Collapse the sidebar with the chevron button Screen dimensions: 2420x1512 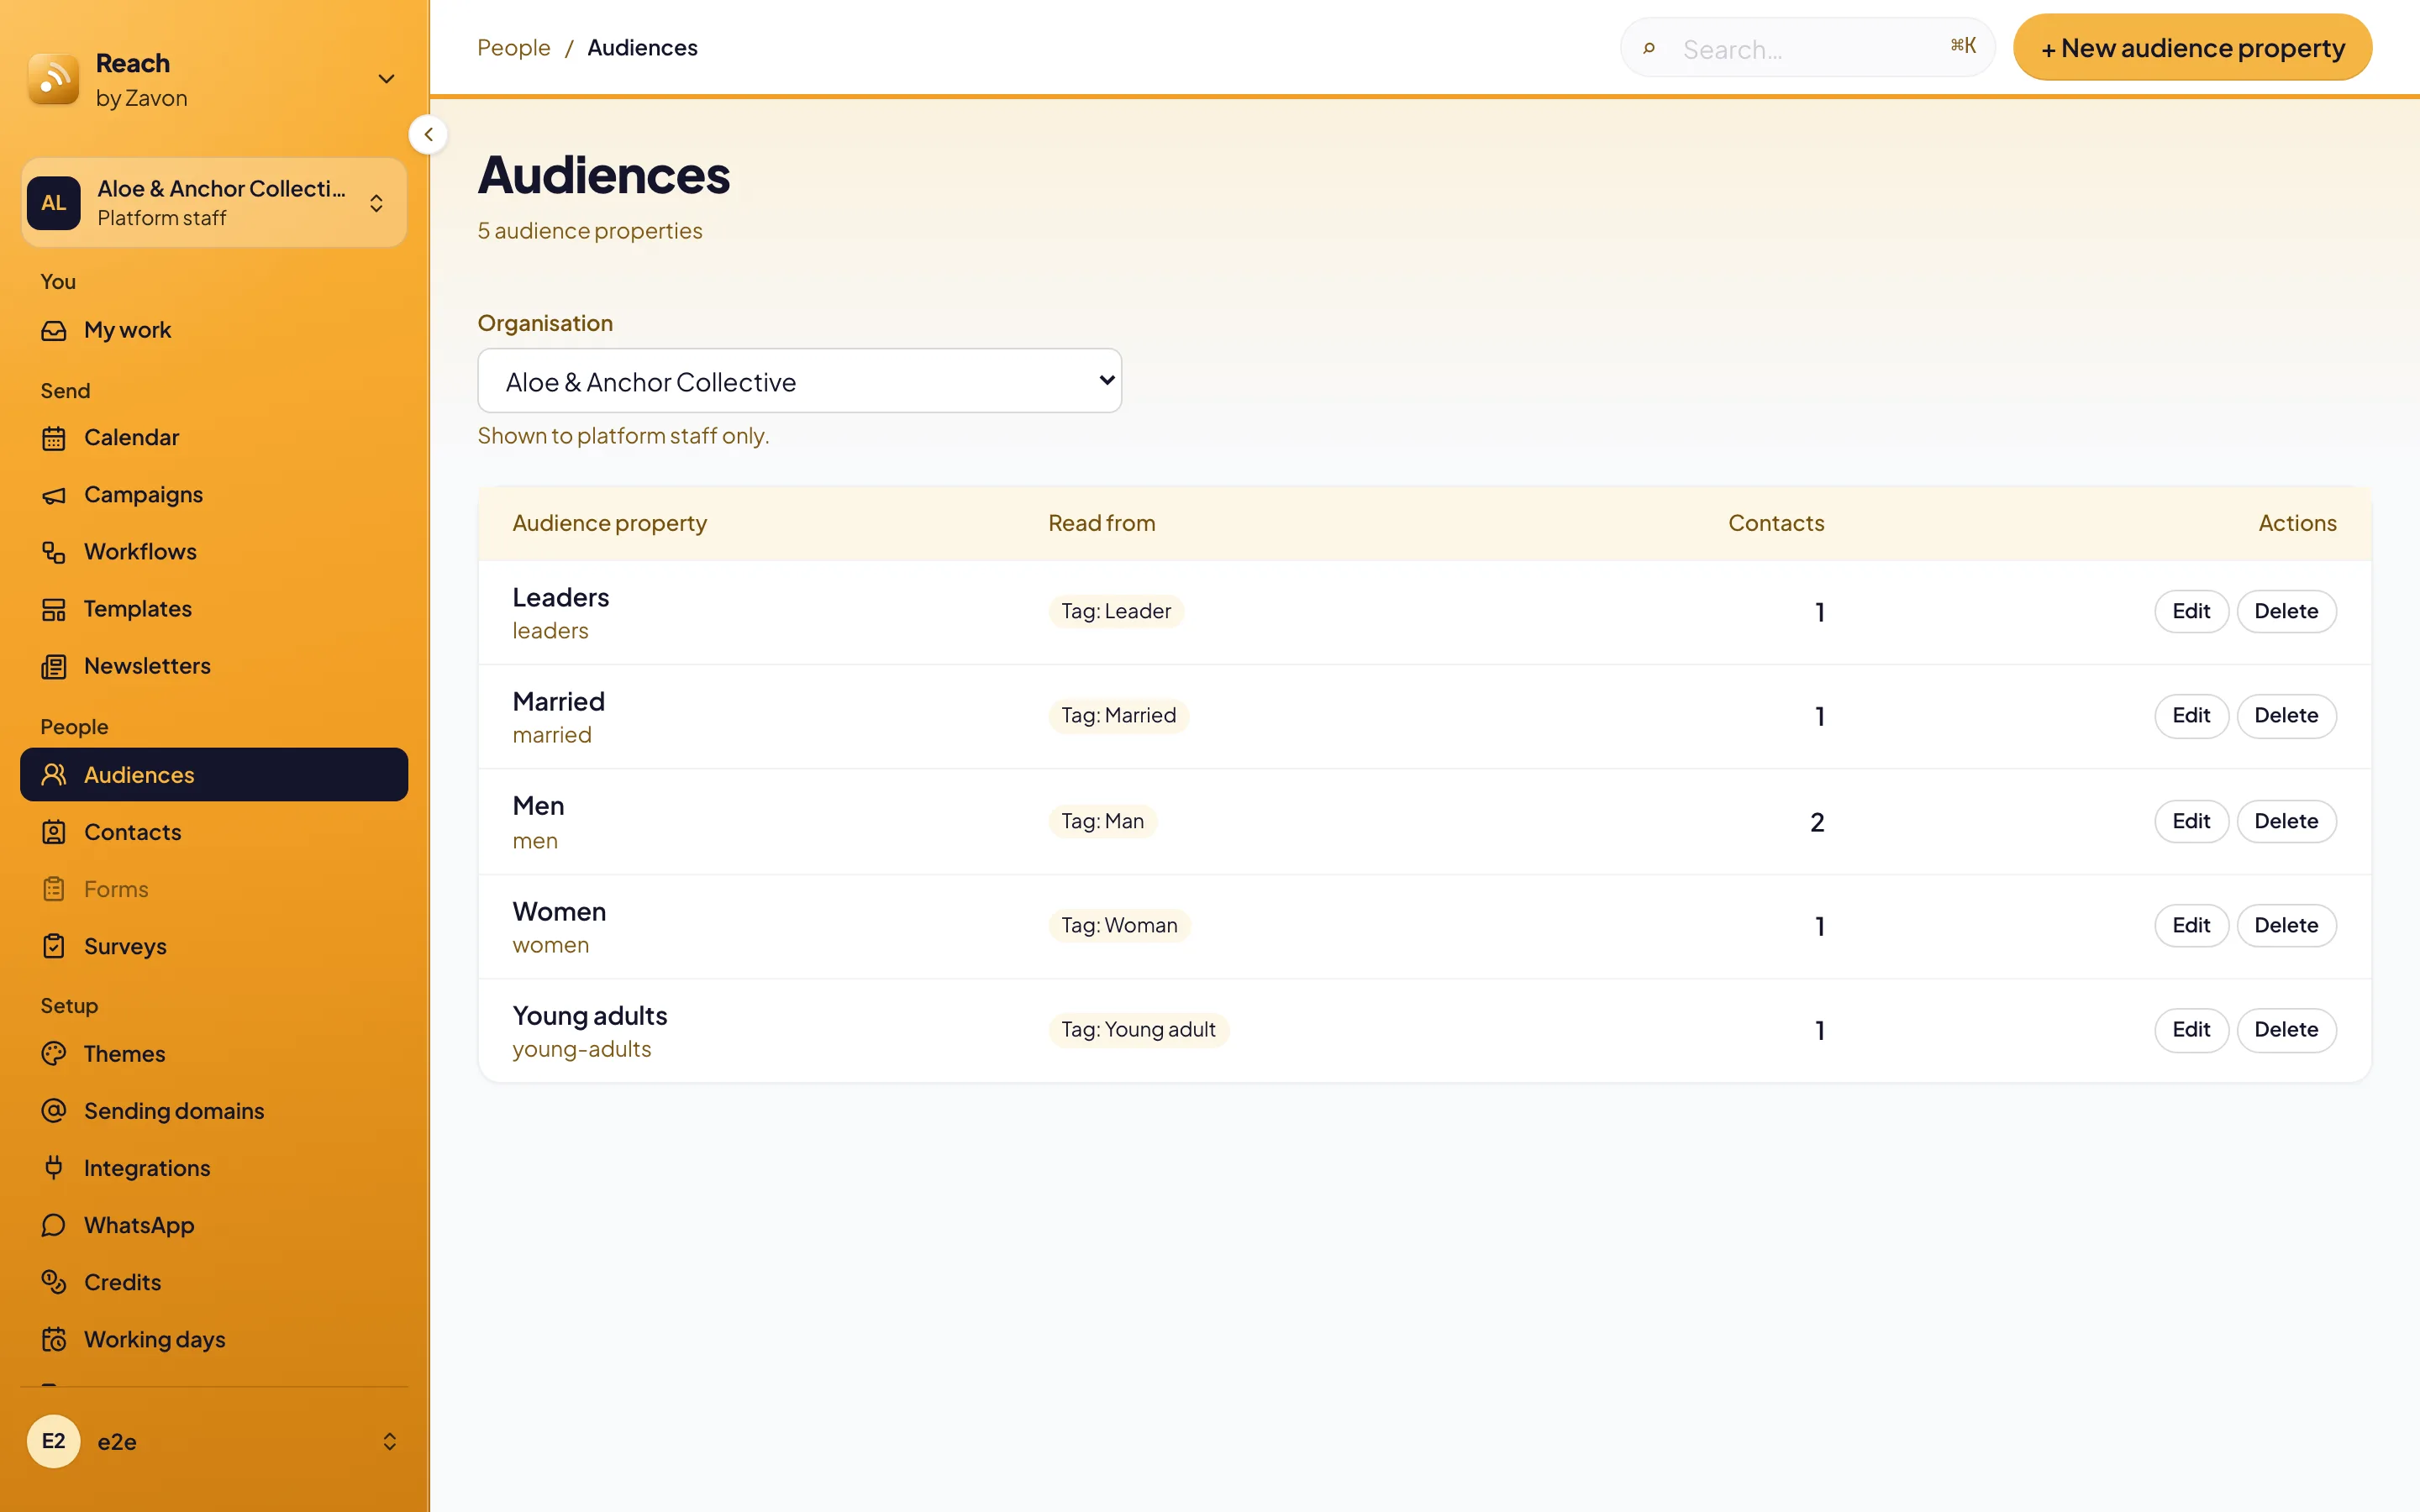click(x=428, y=134)
